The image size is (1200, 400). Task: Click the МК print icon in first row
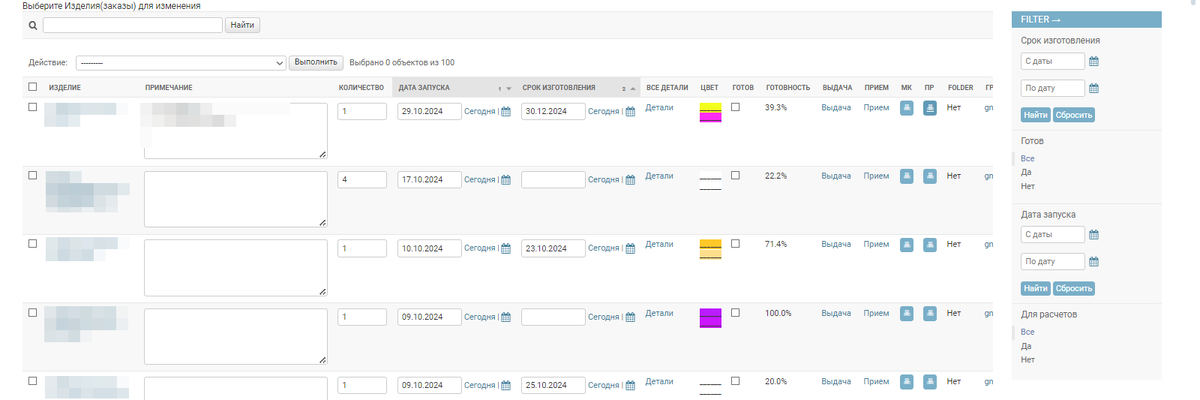coord(907,108)
